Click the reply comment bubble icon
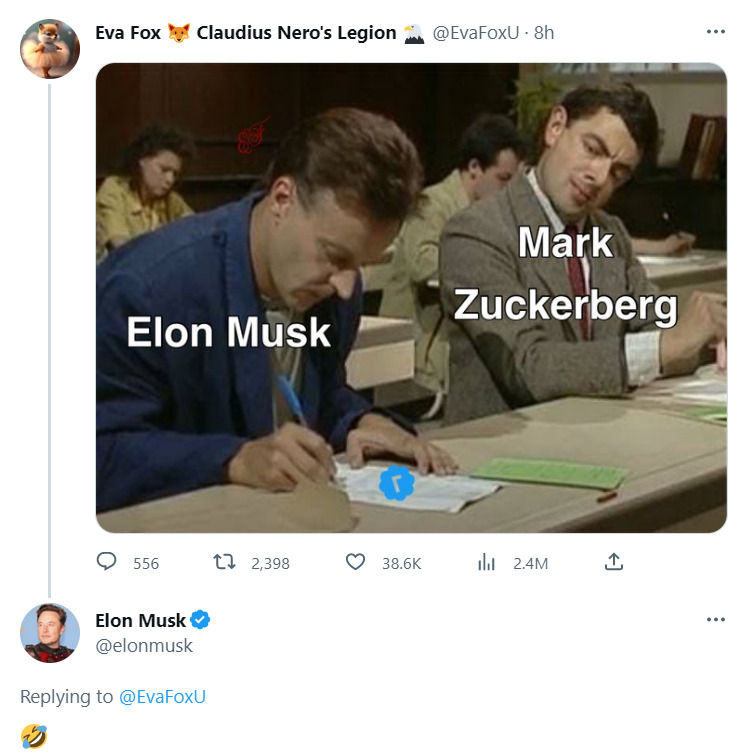 (106, 561)
